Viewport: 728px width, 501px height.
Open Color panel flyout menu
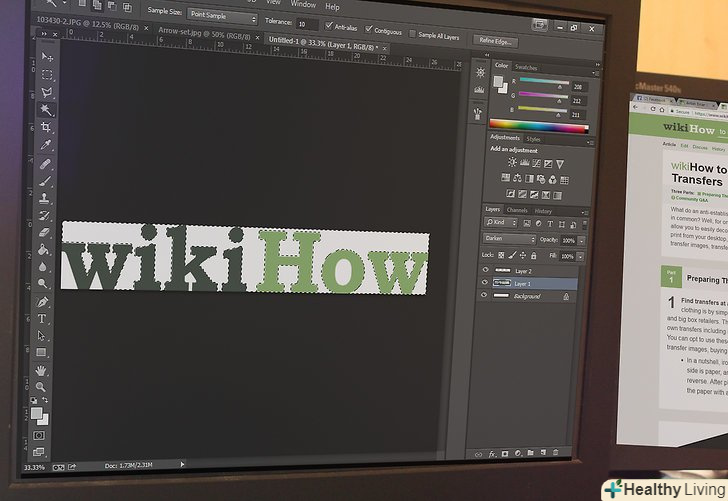[x=595, y=73]
